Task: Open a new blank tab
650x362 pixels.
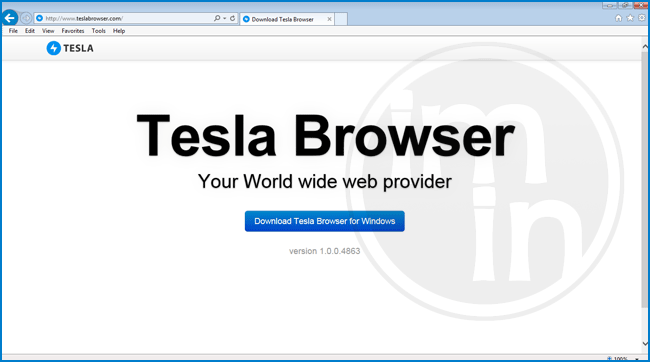Action: tap(341, 19)
